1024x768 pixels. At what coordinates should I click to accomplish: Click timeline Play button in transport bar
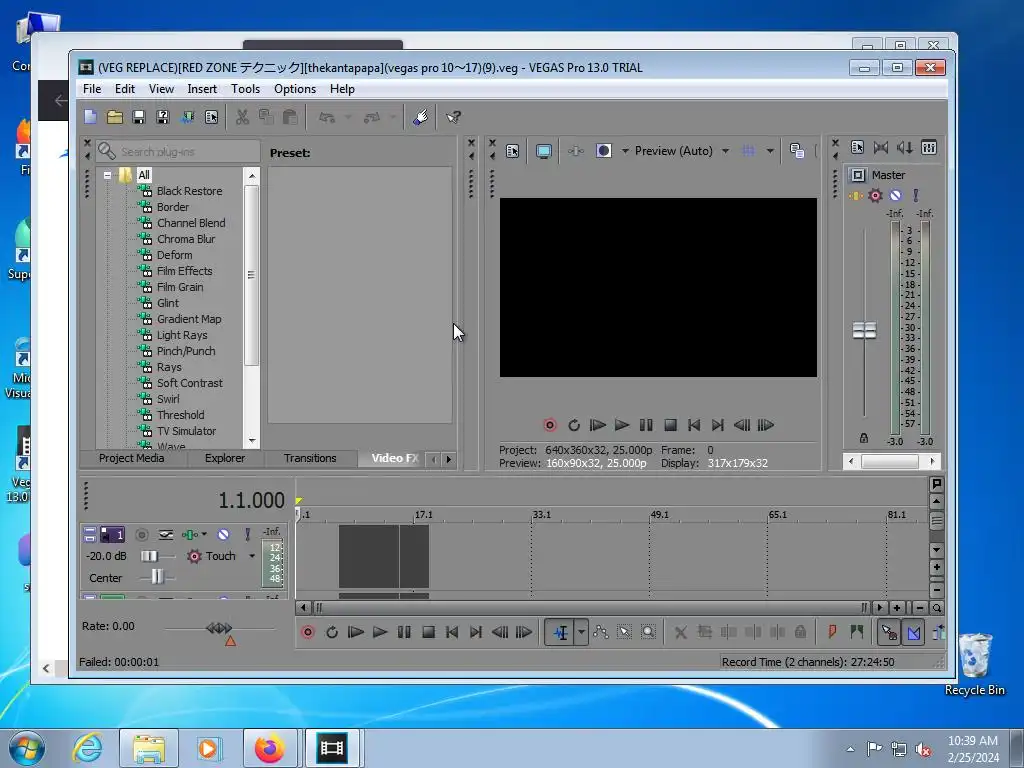pos(380,632)
